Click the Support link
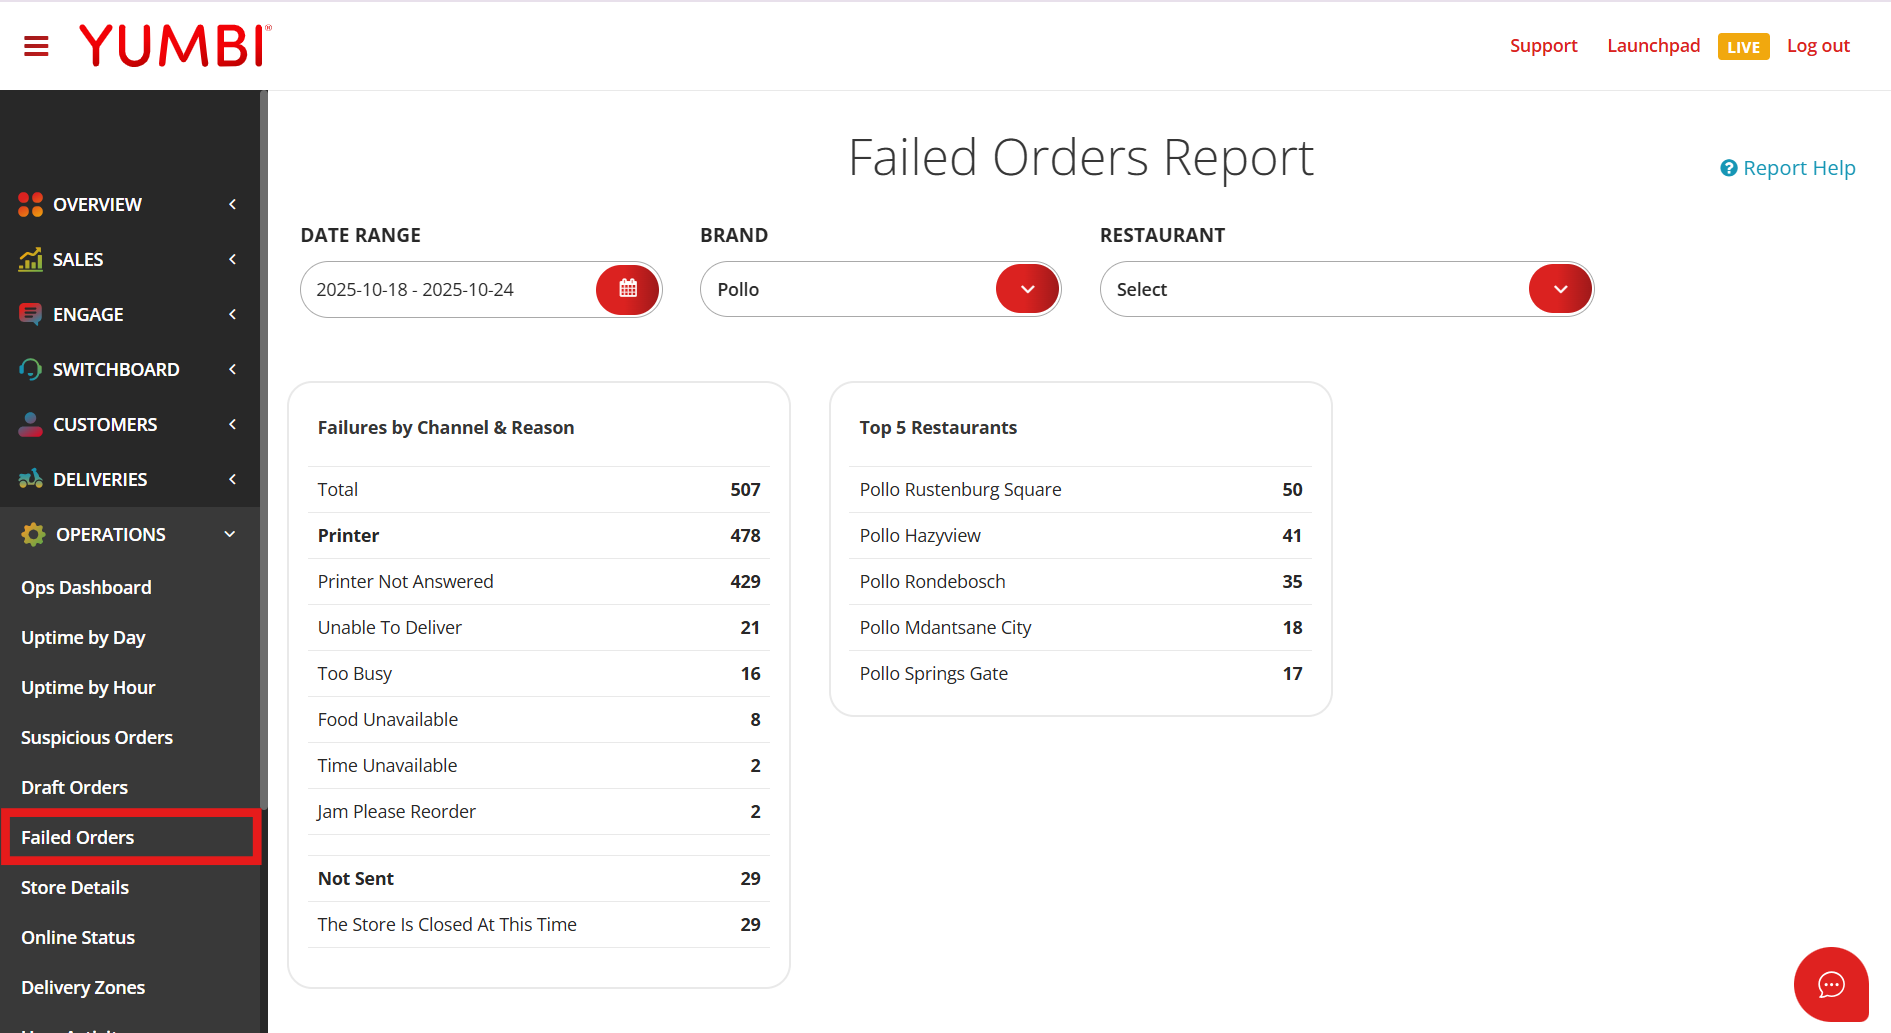This screenshot has width=1891, height=1033. pos(1543,46)
